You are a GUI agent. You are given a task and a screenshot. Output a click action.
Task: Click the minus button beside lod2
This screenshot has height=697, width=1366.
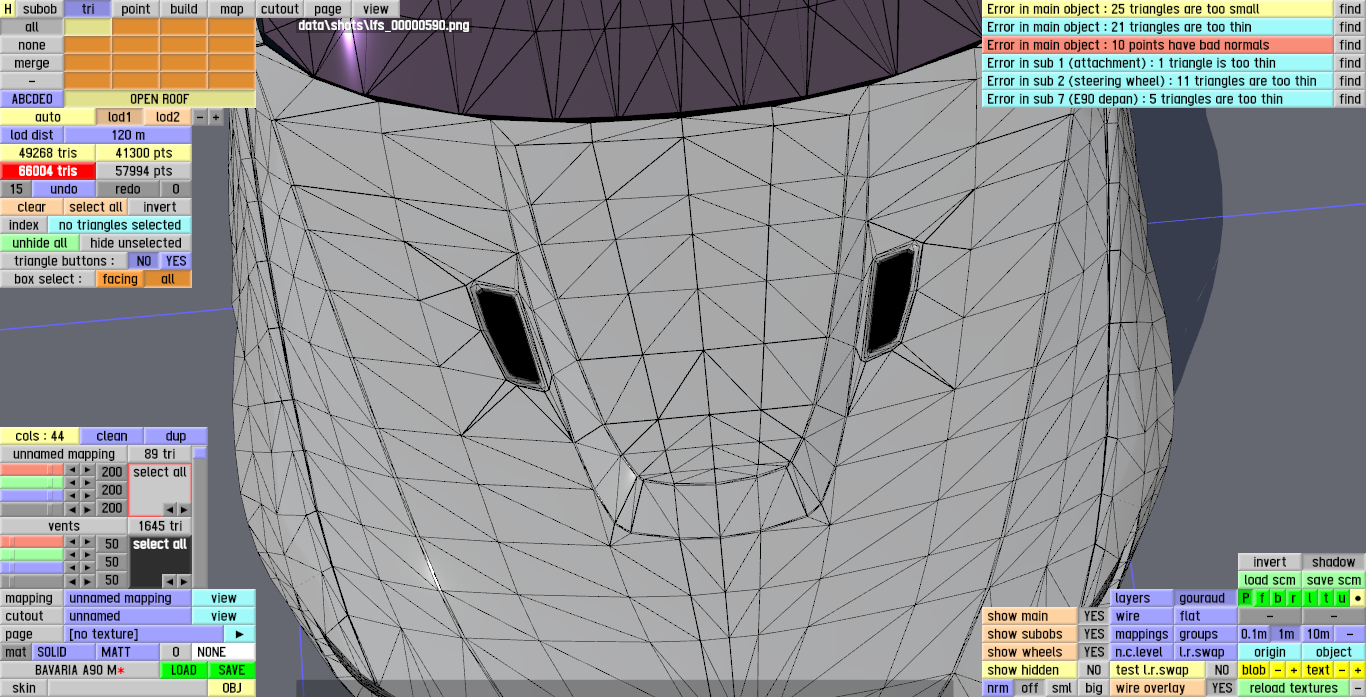[x=199, y=117]
